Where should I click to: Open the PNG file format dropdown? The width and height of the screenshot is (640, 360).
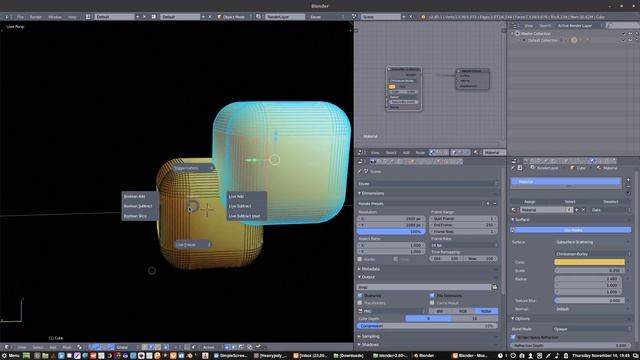(391, 311)
